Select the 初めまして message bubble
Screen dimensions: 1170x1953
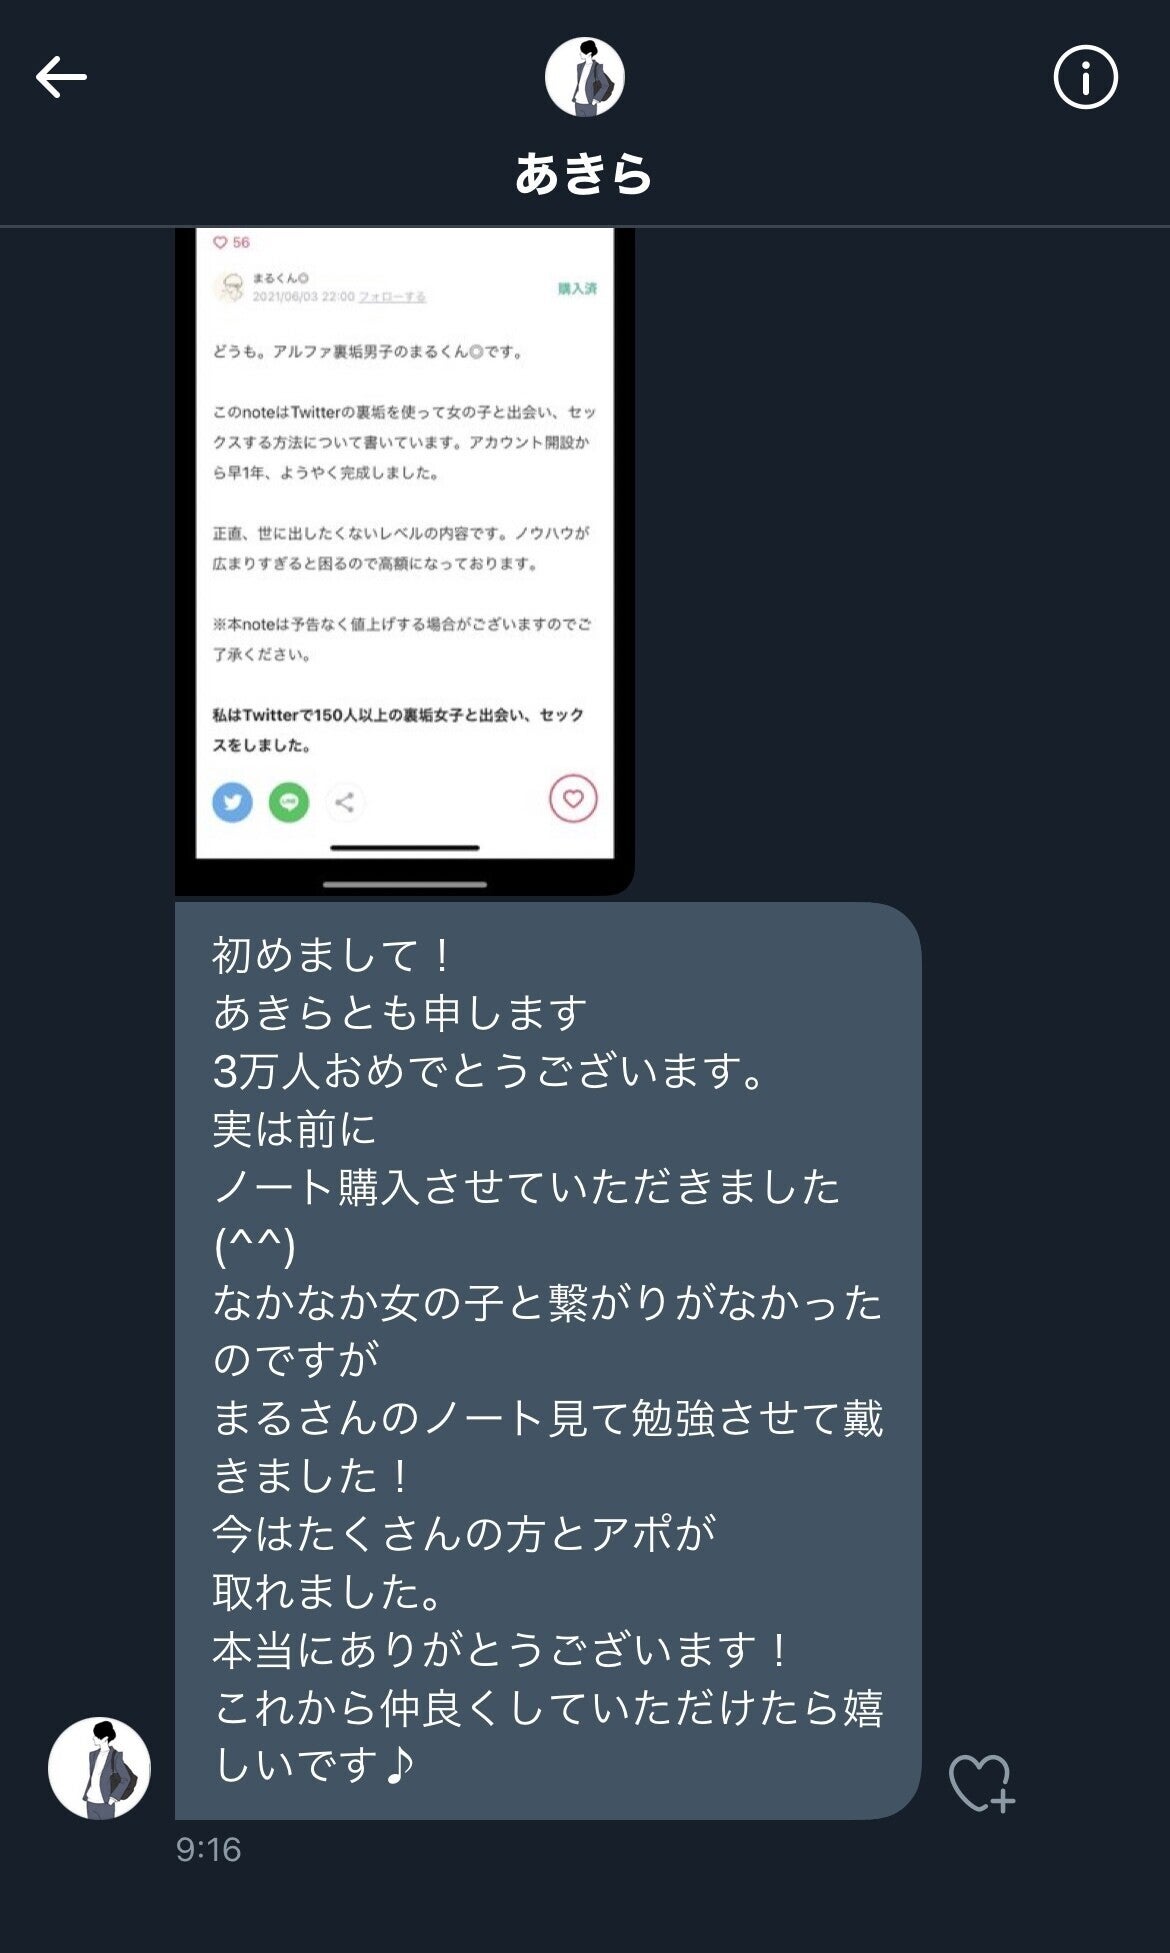(548, 1360)
